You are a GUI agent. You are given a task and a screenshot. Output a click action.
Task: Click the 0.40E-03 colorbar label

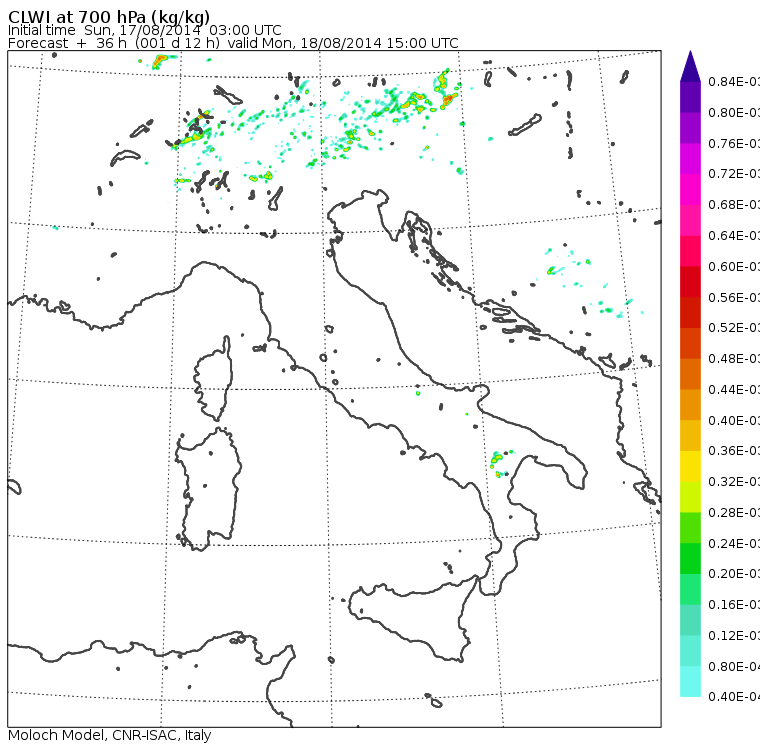pos(734,420)
